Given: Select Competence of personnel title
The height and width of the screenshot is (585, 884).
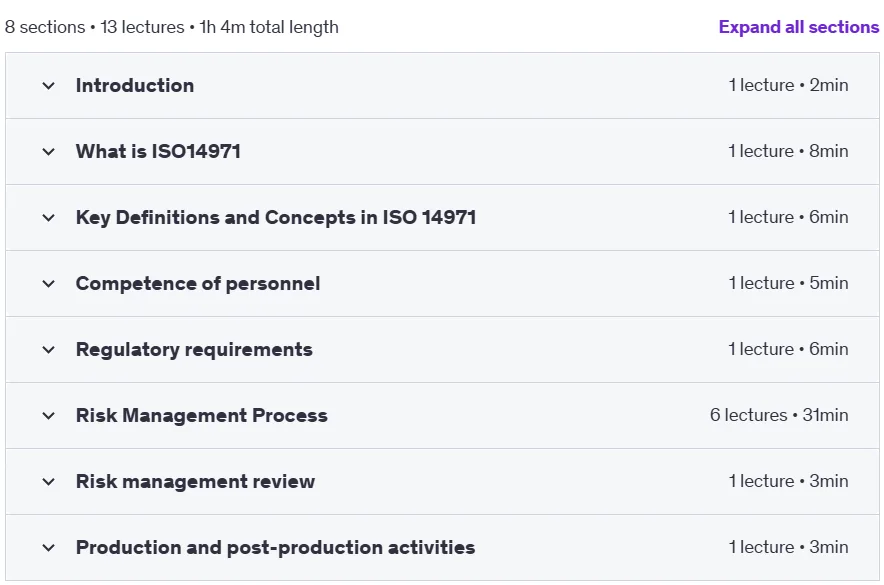Looking at the screenshot, I should pos(198,283).
